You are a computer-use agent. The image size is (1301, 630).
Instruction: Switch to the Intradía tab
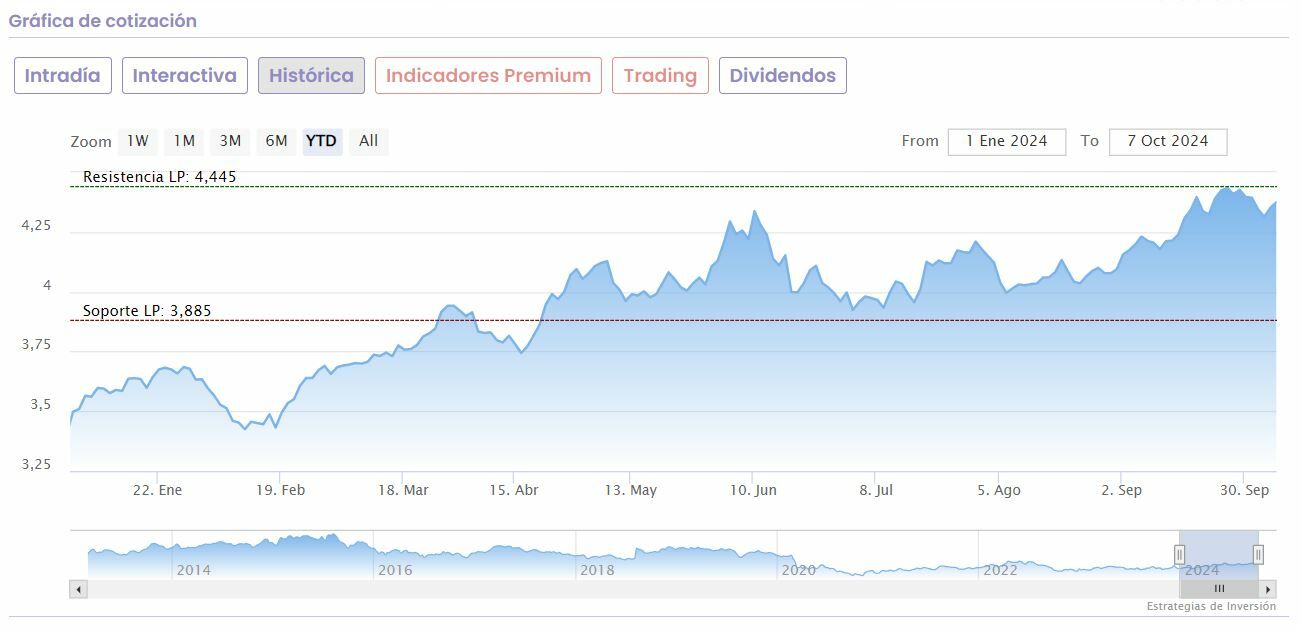pos(62,76)
